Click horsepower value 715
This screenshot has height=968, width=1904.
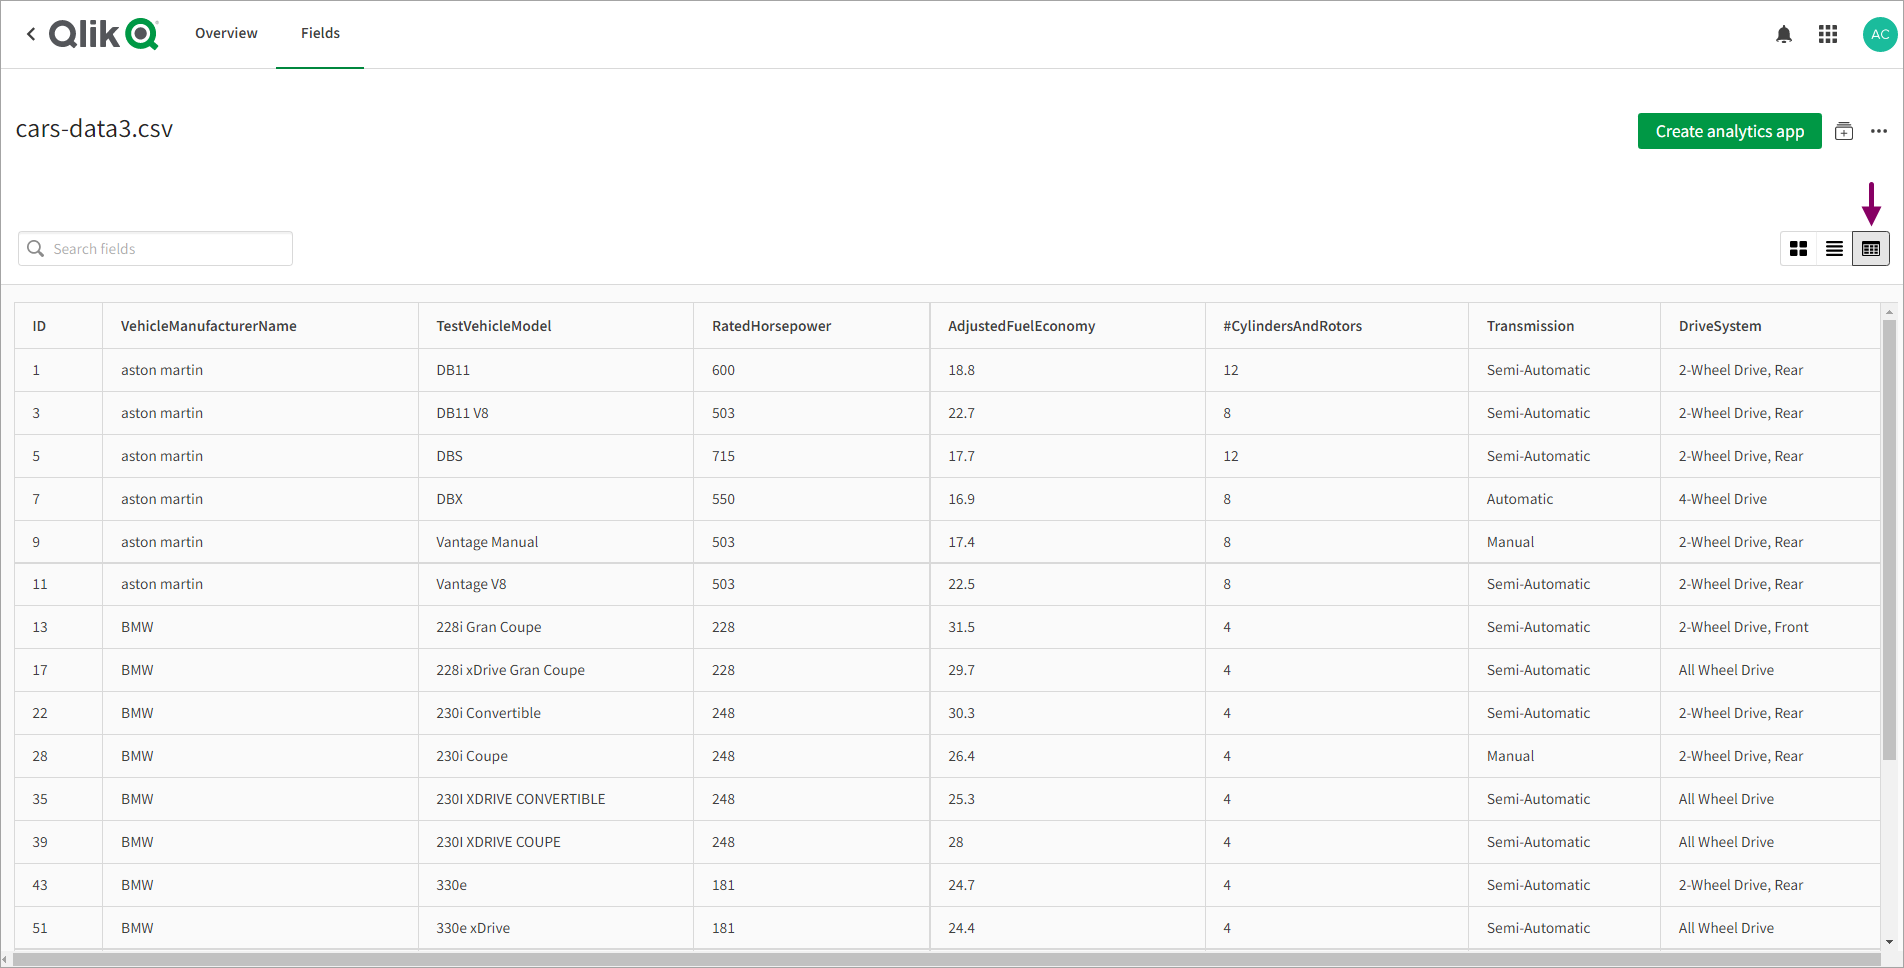[x=723, y=456]
